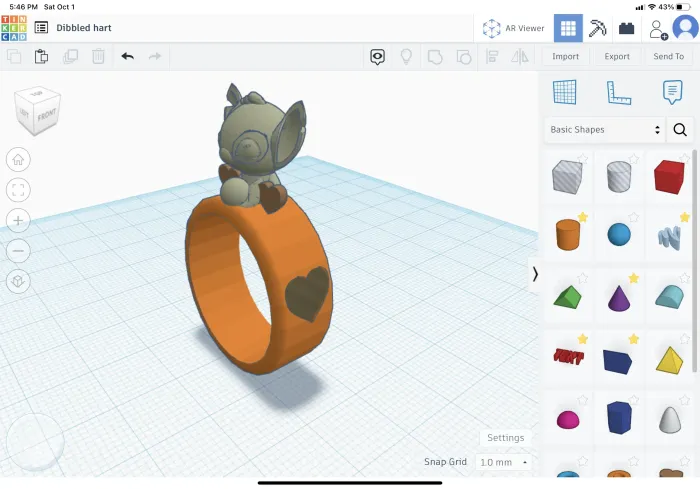This screenshot has height=489, width=700.
Task: Select the 3D Design grid view
Action: [x=568, y=28]
